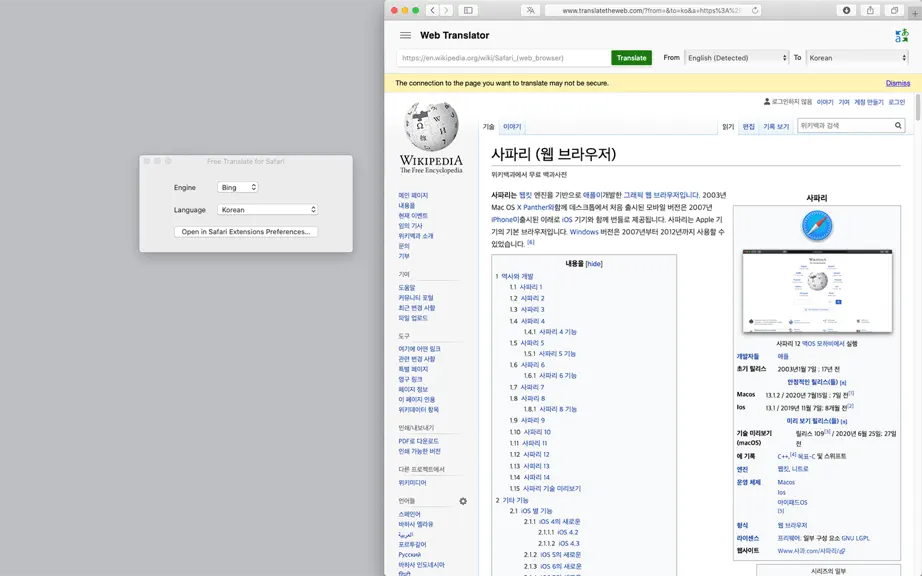Image resolution: width=922 pixels, height=576 pixels.
Task: Open the Language dropdown set to Korean
Action: (268, 209)
